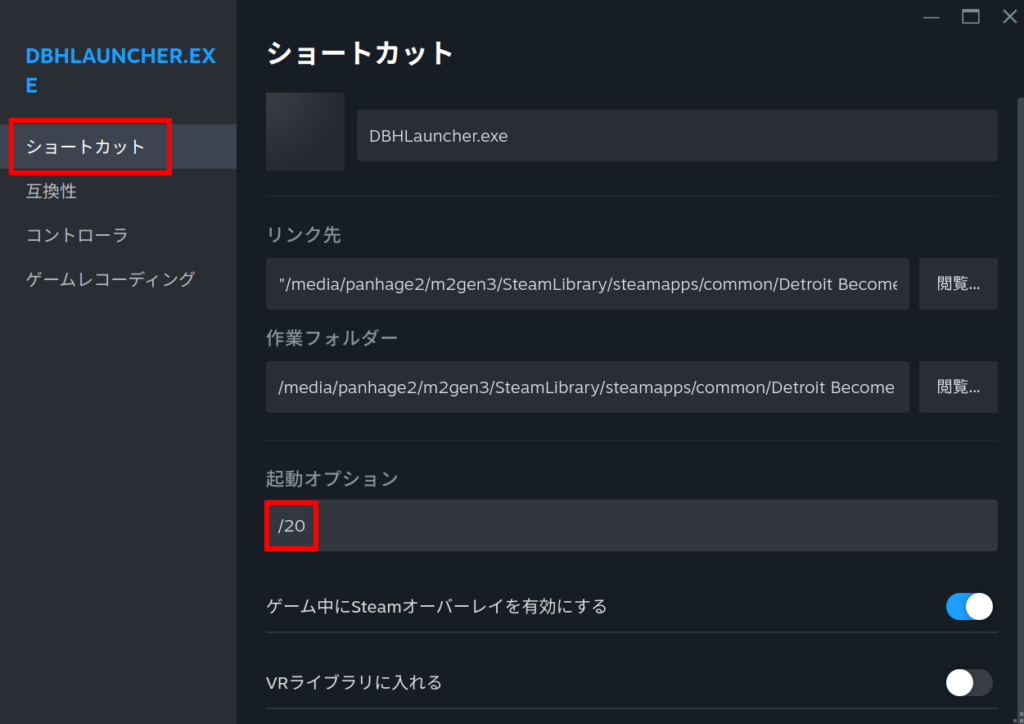Click the 作業フォルダー path field
The width and height of the screenshot is (1024, 724).
(587, 387)
